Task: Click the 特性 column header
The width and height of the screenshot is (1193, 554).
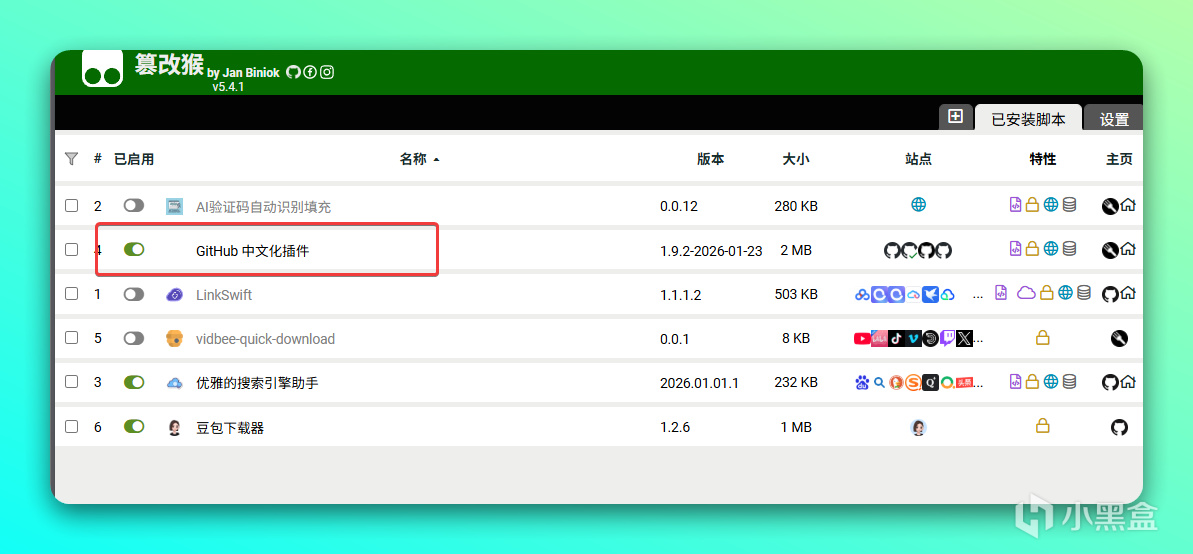Action: pyautogui.click(x=1042, y=159)
